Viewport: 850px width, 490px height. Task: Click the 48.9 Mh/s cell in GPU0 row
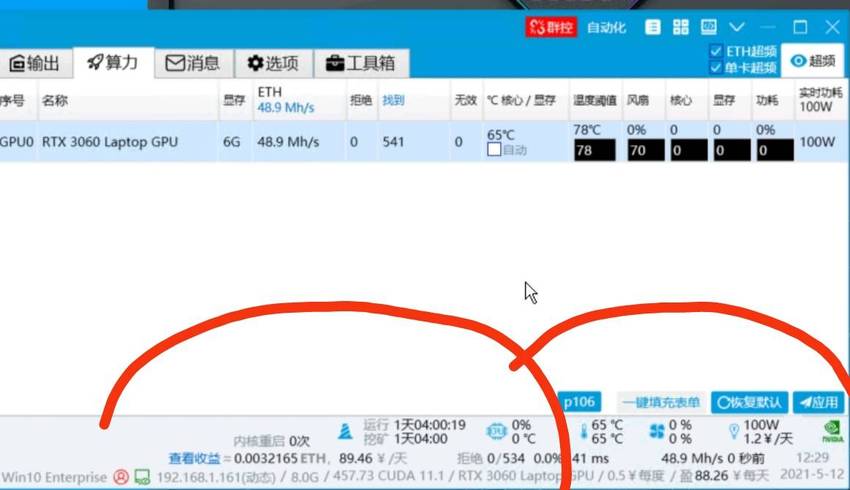(x=286, y=142)
